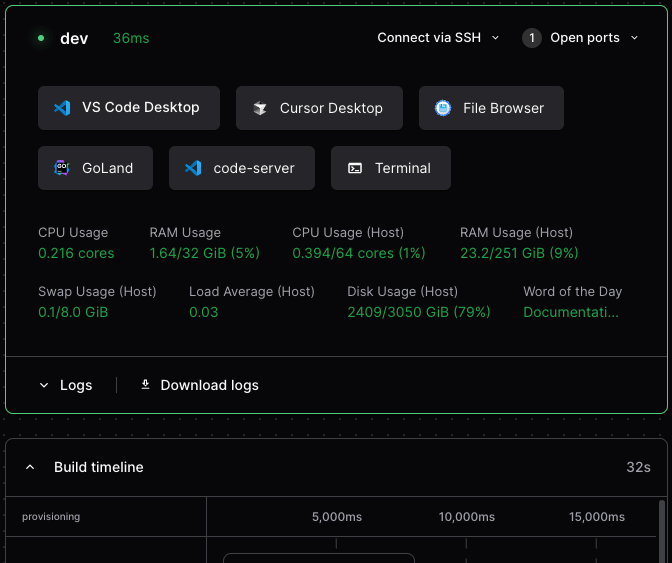Click the Cursor Desktop cube icon
The image size is (672, 563).
pos(260,108)
